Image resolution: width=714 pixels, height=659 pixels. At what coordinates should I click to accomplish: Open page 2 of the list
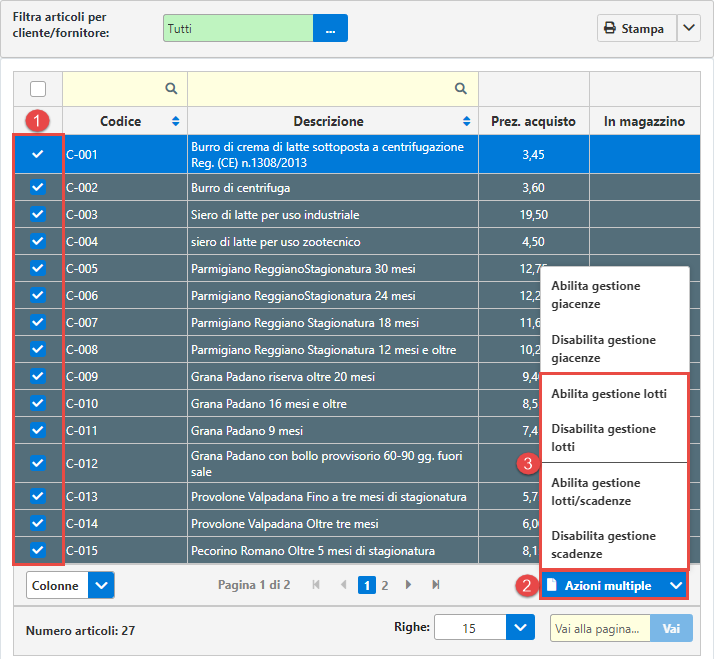click(385, 585)
